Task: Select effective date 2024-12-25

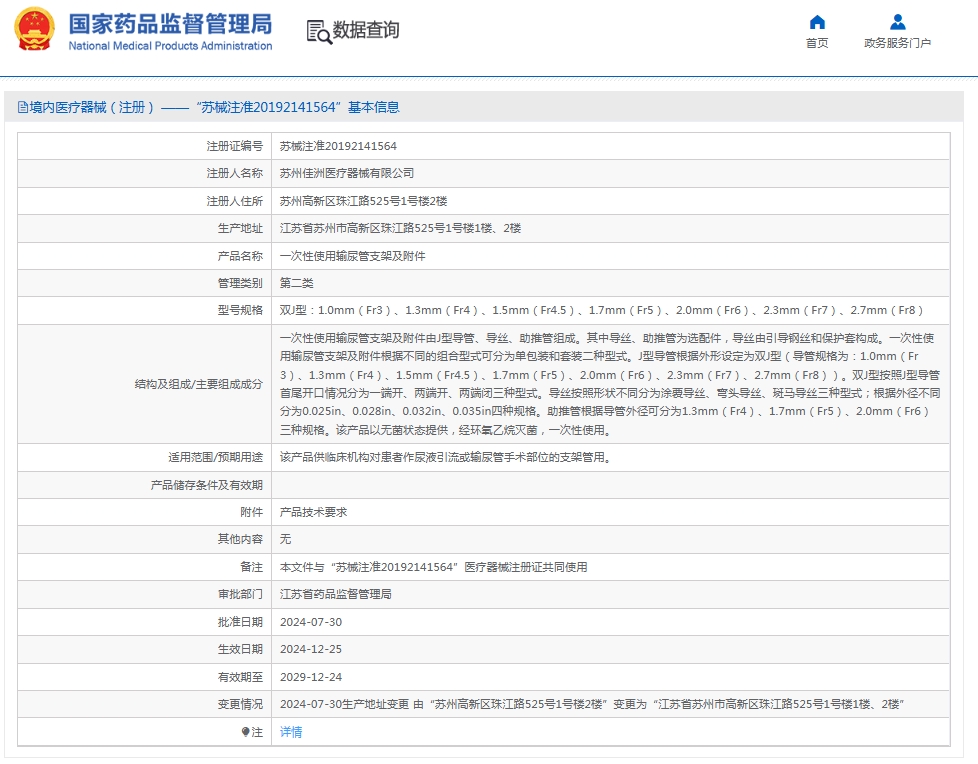Action: click(x=311, y=649)
